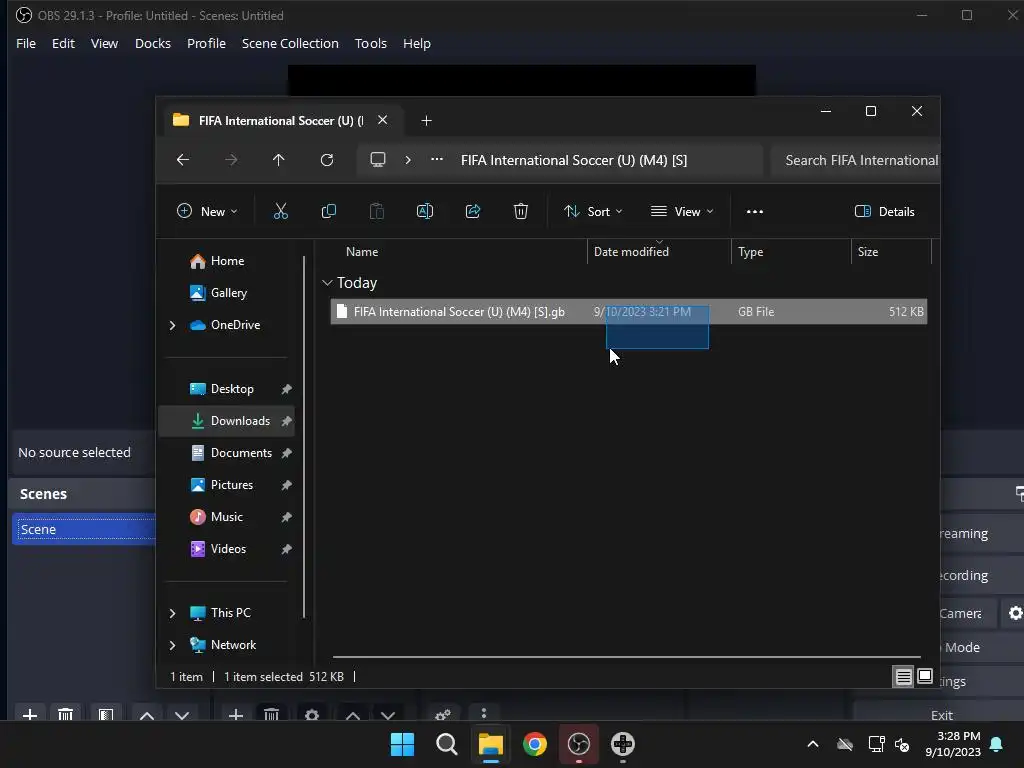Open Documents in navigation pane
Viewport: 1024px width, 768px height.
point(227,453)
